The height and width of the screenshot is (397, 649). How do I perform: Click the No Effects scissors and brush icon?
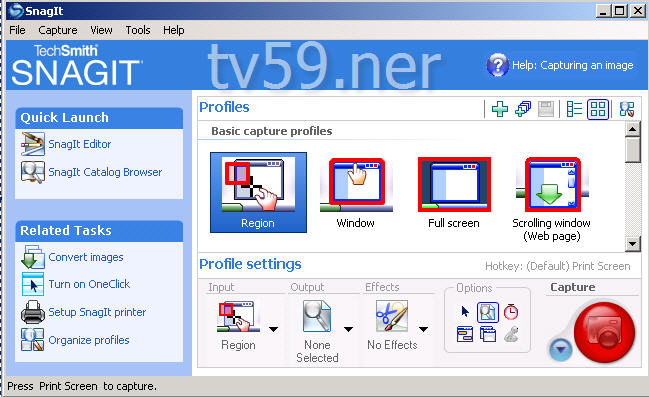(392, 316)
